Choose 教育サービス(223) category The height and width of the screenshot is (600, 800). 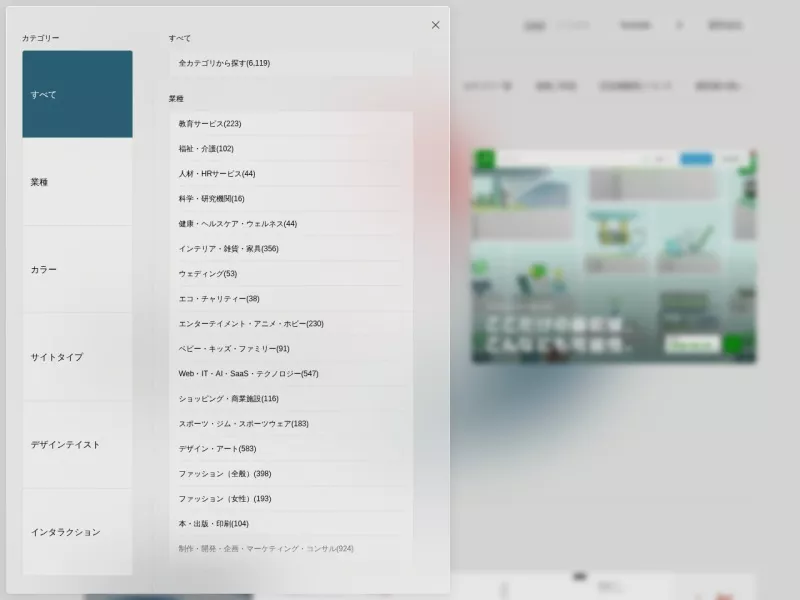[x=291, y=123]
